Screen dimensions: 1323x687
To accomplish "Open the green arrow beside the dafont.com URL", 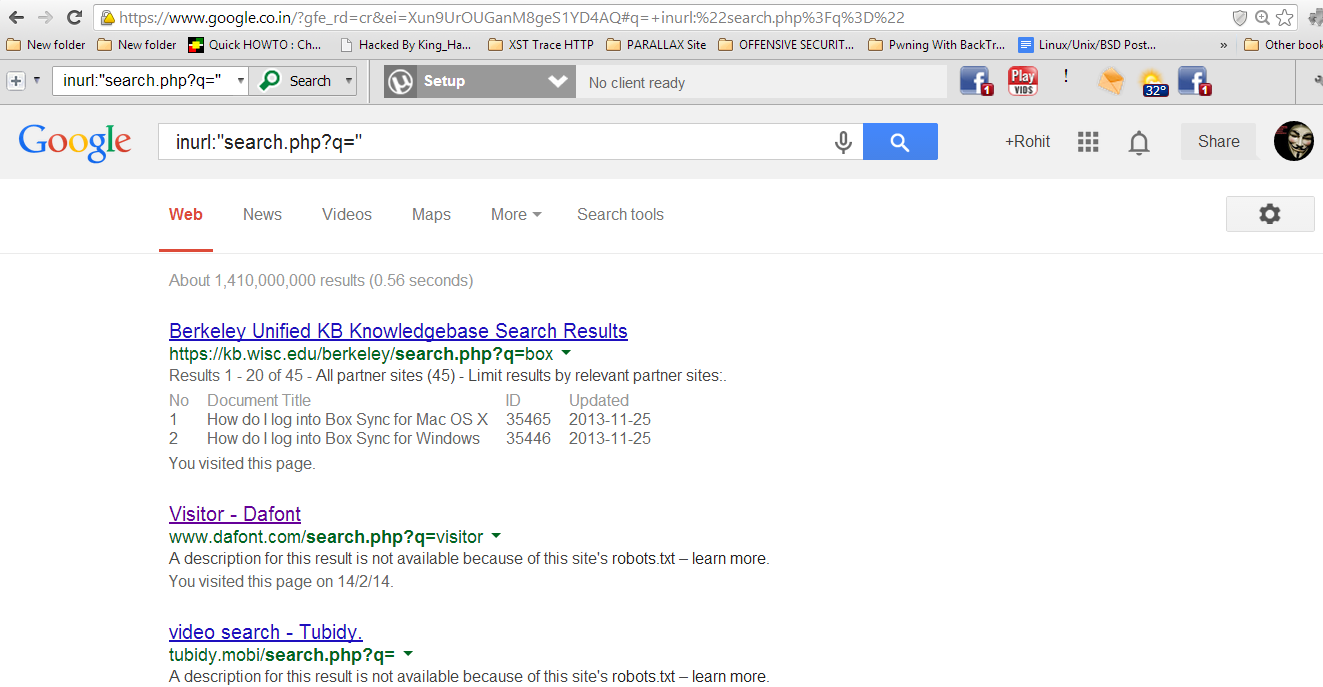I will 496,536.
